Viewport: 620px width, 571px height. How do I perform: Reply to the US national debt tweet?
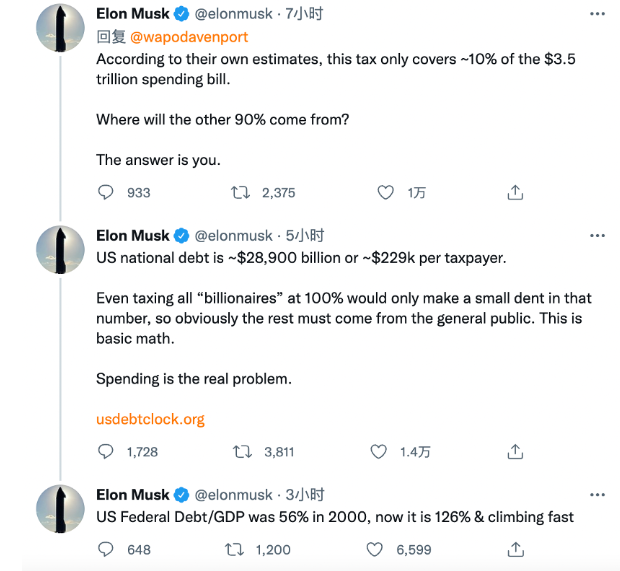pyautogui.click(x=106, y=452)
